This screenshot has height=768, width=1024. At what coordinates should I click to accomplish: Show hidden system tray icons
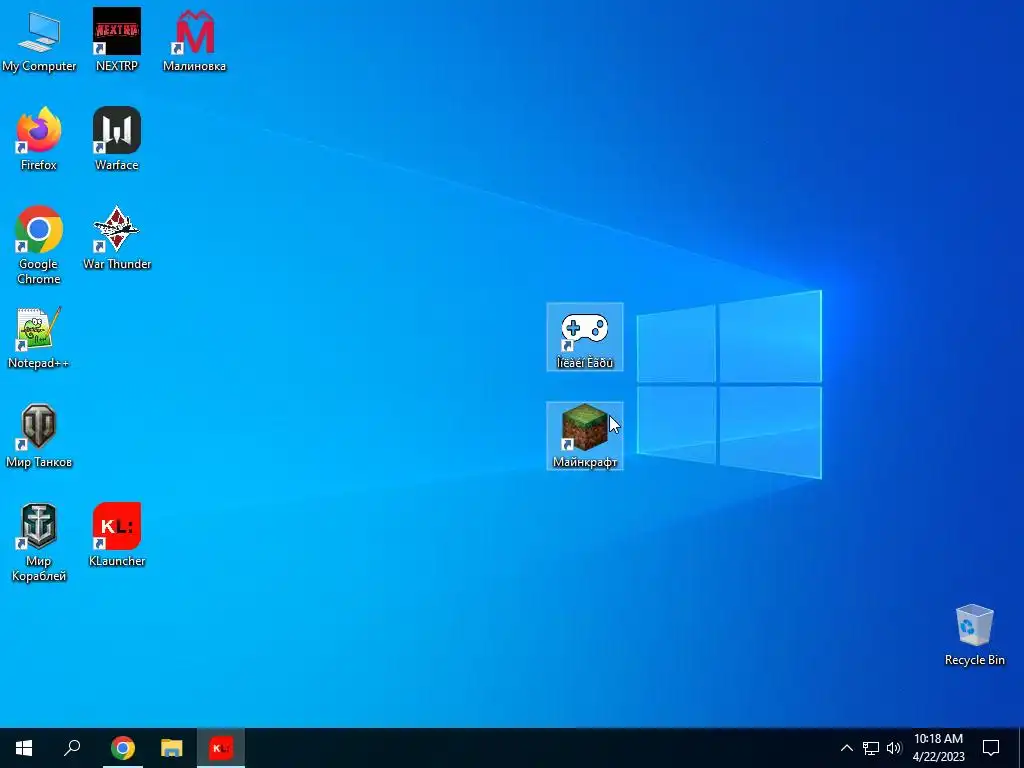[846, 748]
